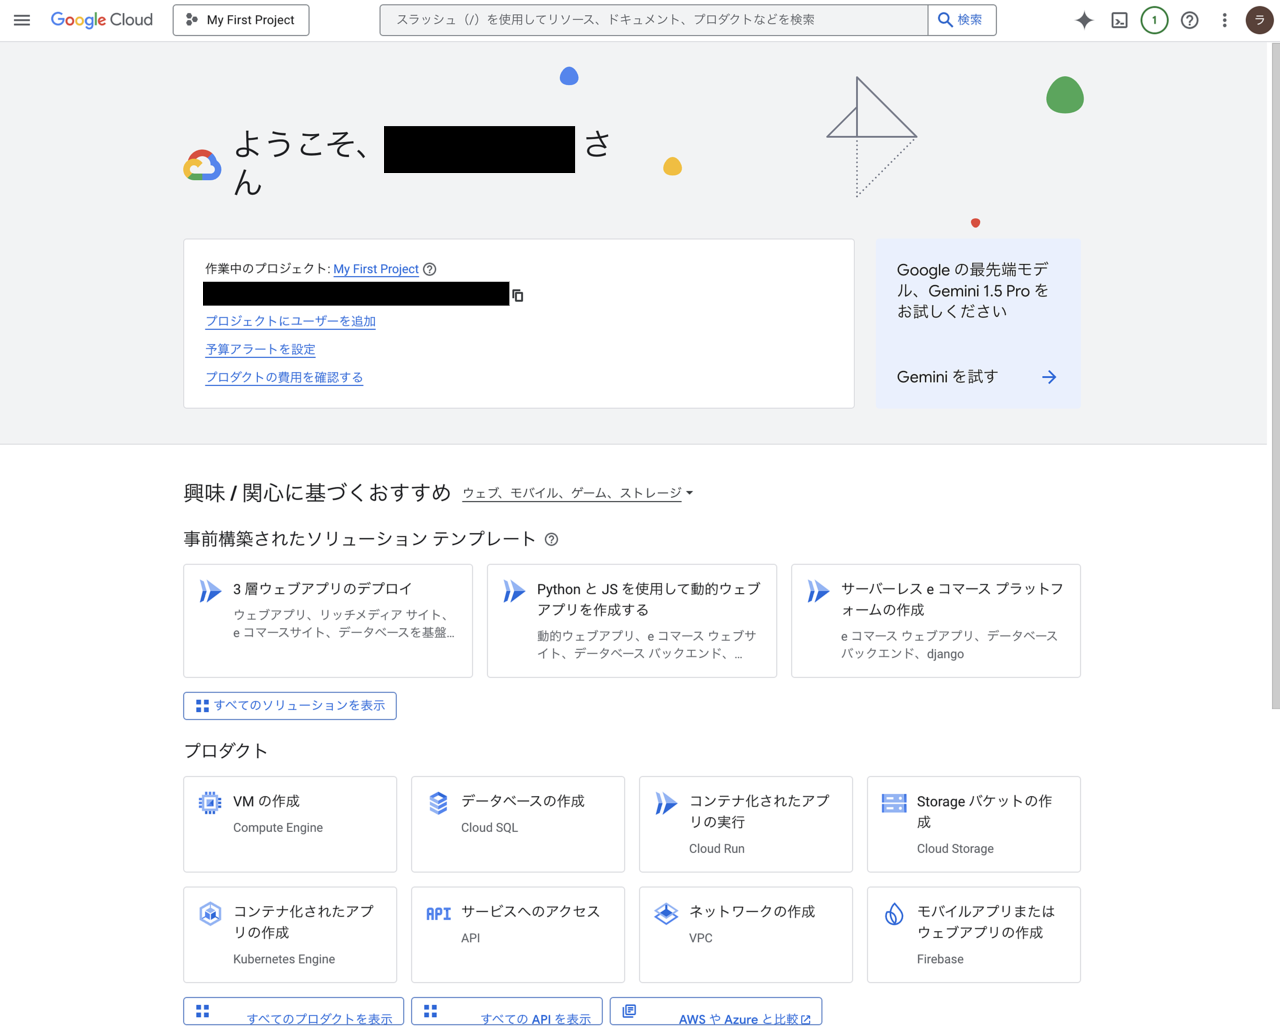Open Storage バケットの作成 card
The width and height of the screenshot is (1280, 1026).
tap(974, 824)
